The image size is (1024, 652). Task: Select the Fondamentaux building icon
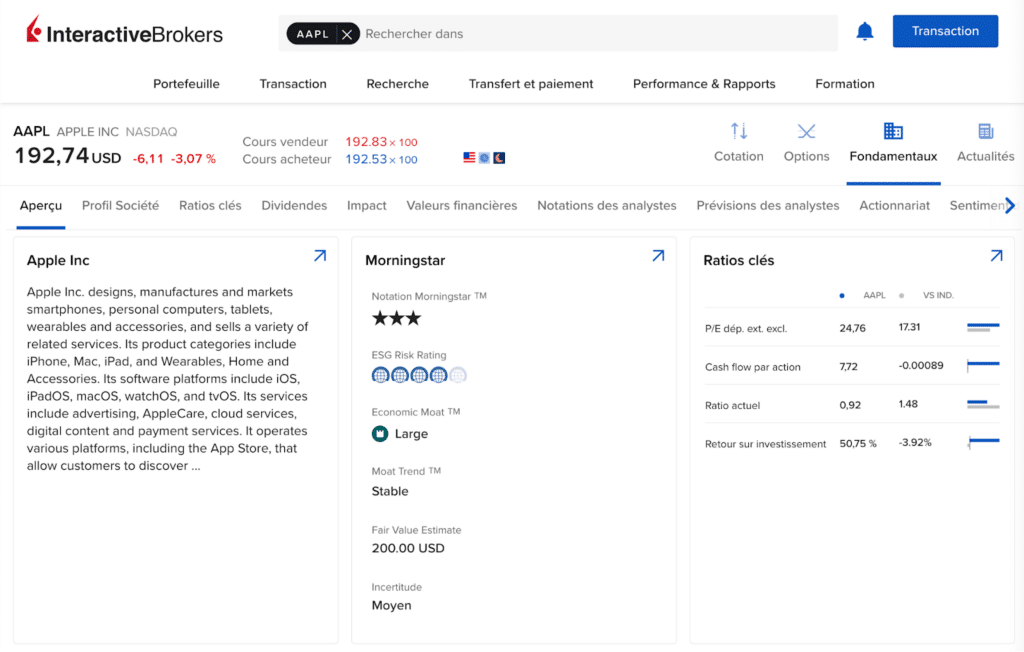pos(893,131)
